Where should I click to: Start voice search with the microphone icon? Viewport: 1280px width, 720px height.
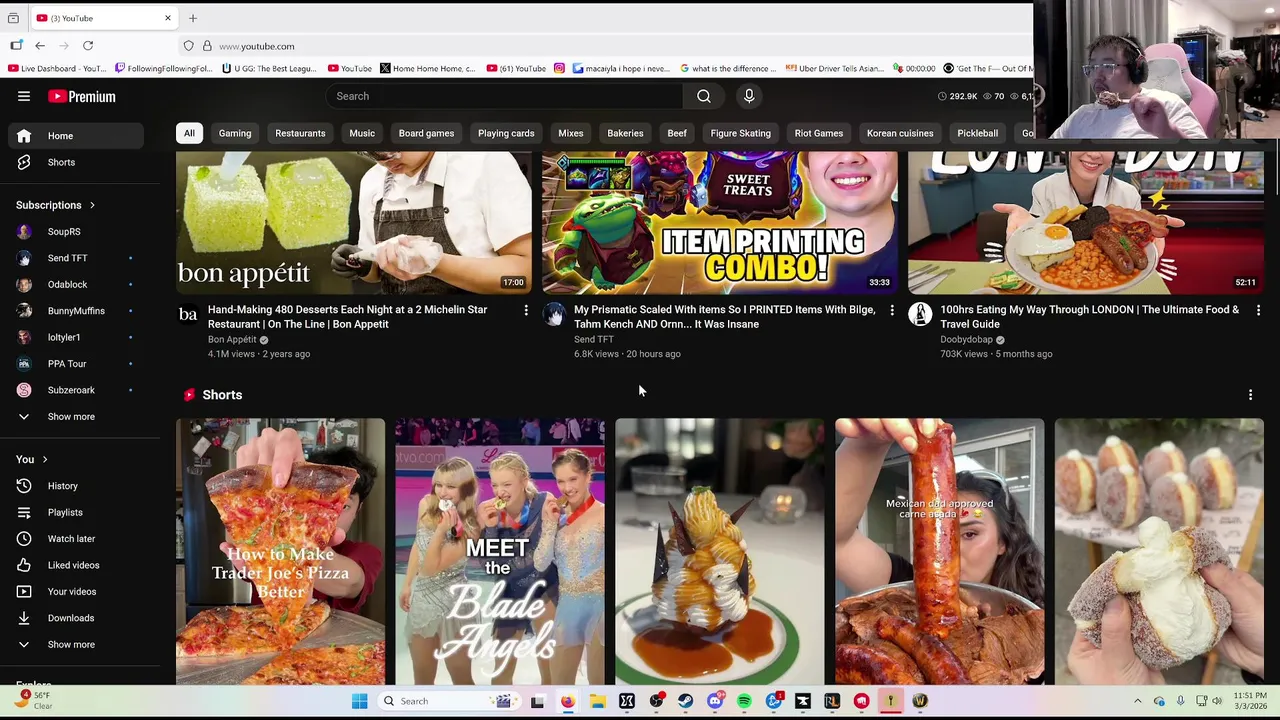(x=749, y=96)
